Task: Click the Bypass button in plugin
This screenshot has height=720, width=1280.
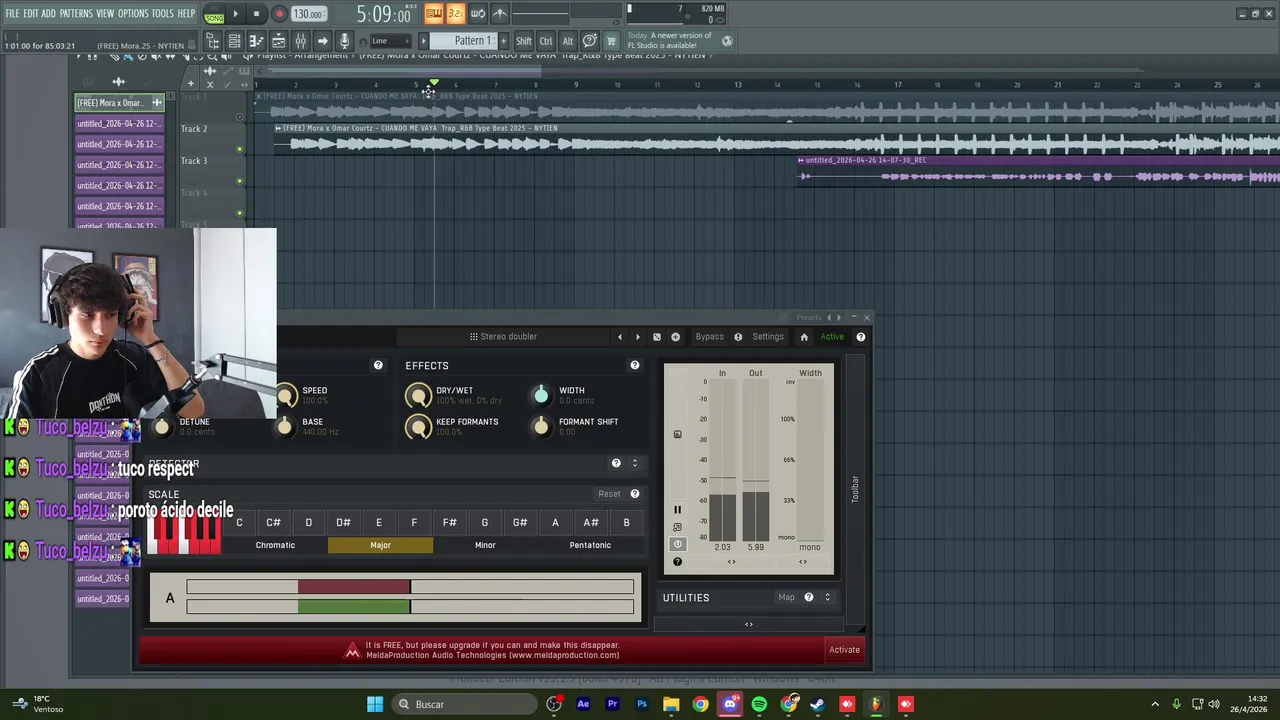Action: click(709, 337)
